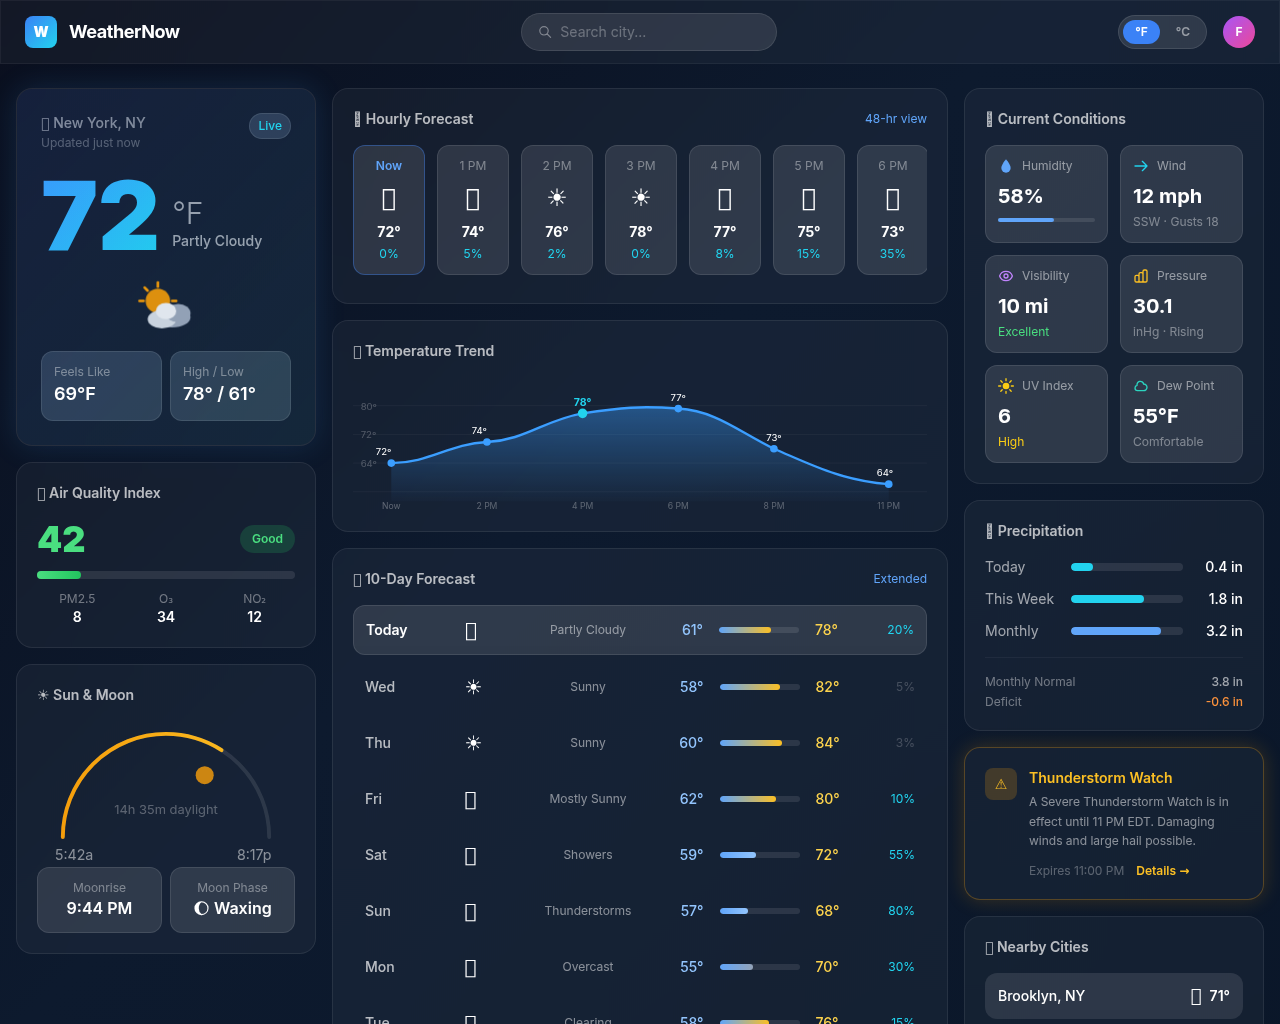
Task: Click the O₃ value 34
Action: coord(166,617)
